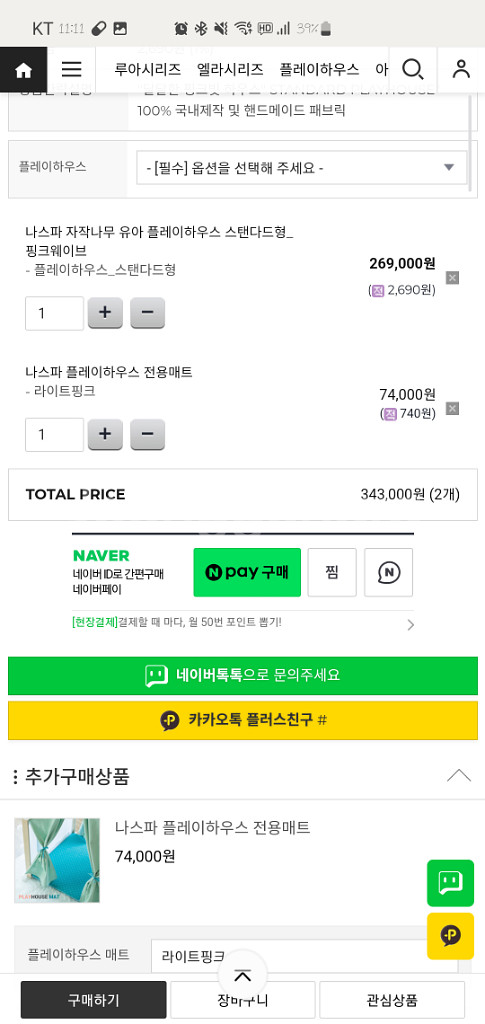This screenshot has width=485, height=1024.
Task: Open the 플레이하우스 required option dropdown
Action: (302, 168)
